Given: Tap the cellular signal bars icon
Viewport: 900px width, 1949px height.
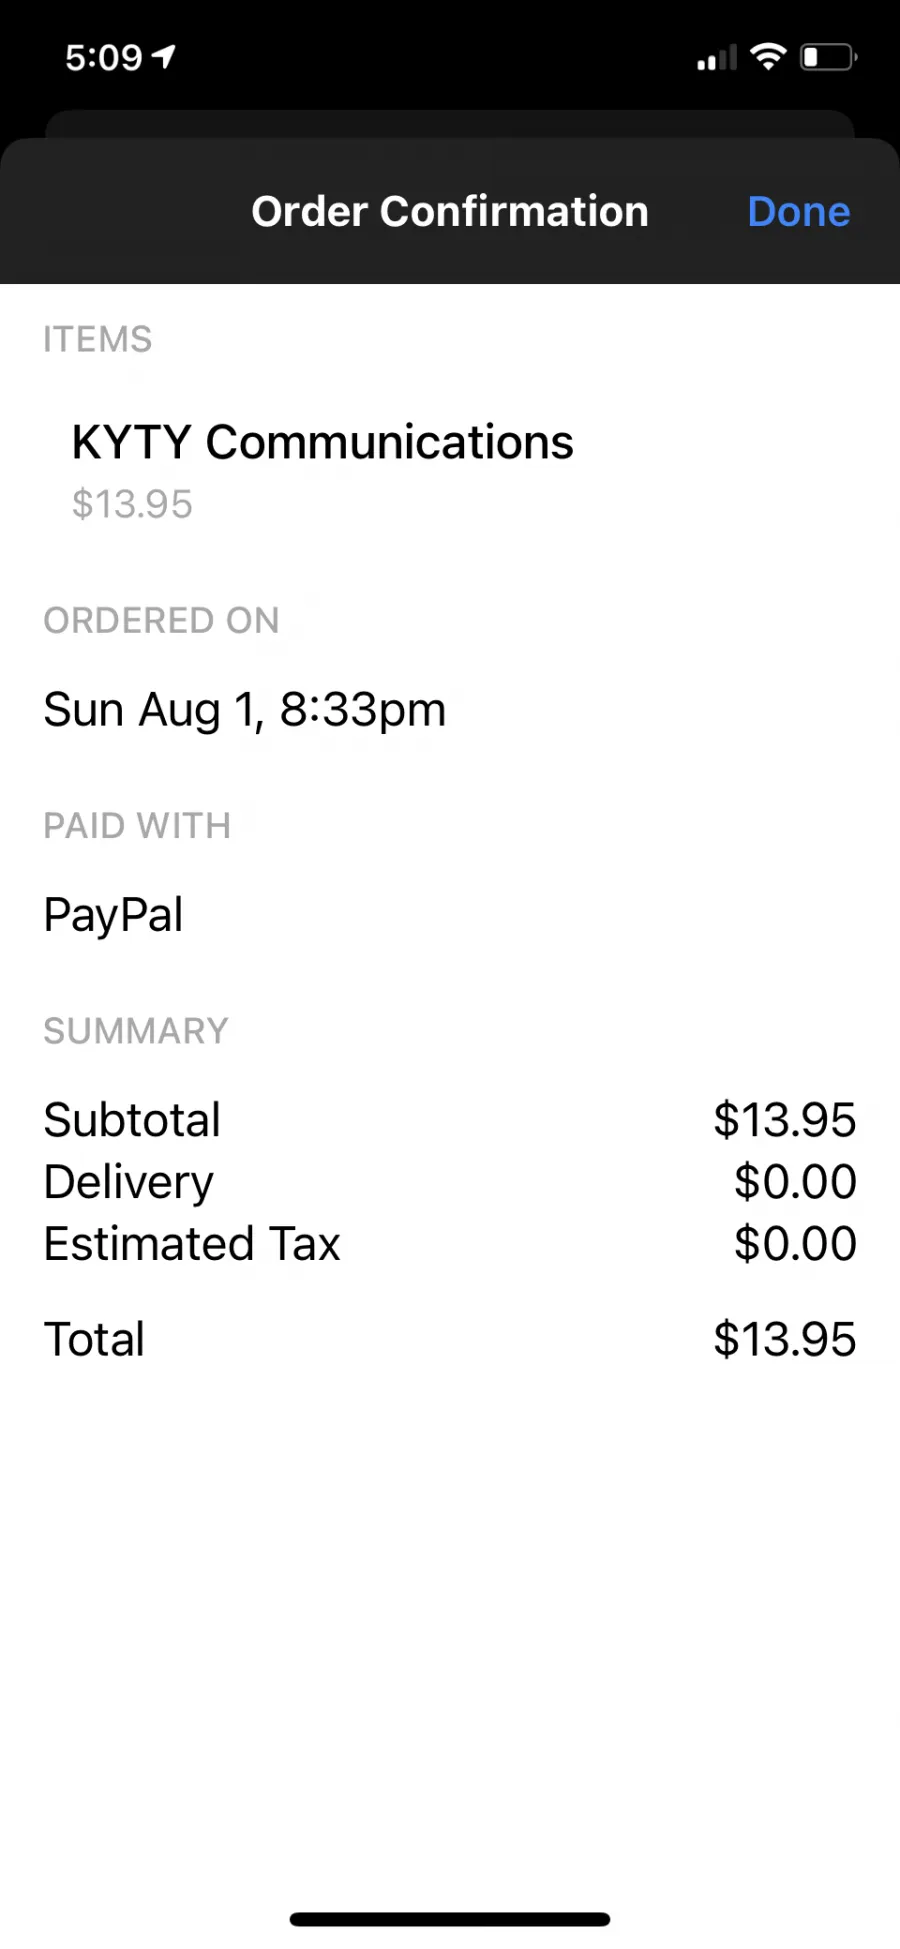Looking at the screenshot, I should point(716,58).
